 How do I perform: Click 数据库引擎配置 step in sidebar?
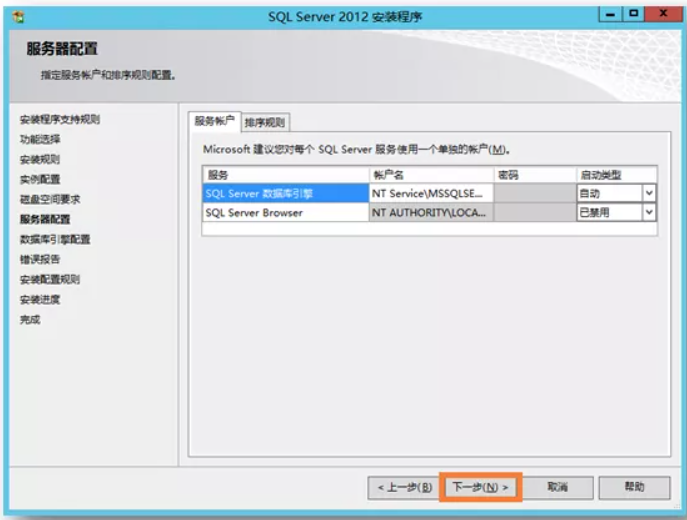tap(55, 239)
